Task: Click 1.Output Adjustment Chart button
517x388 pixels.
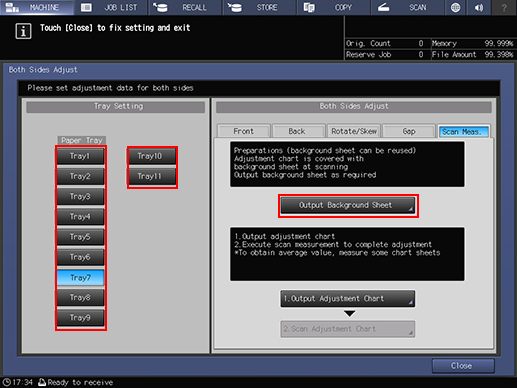Action: coord(348,299)
